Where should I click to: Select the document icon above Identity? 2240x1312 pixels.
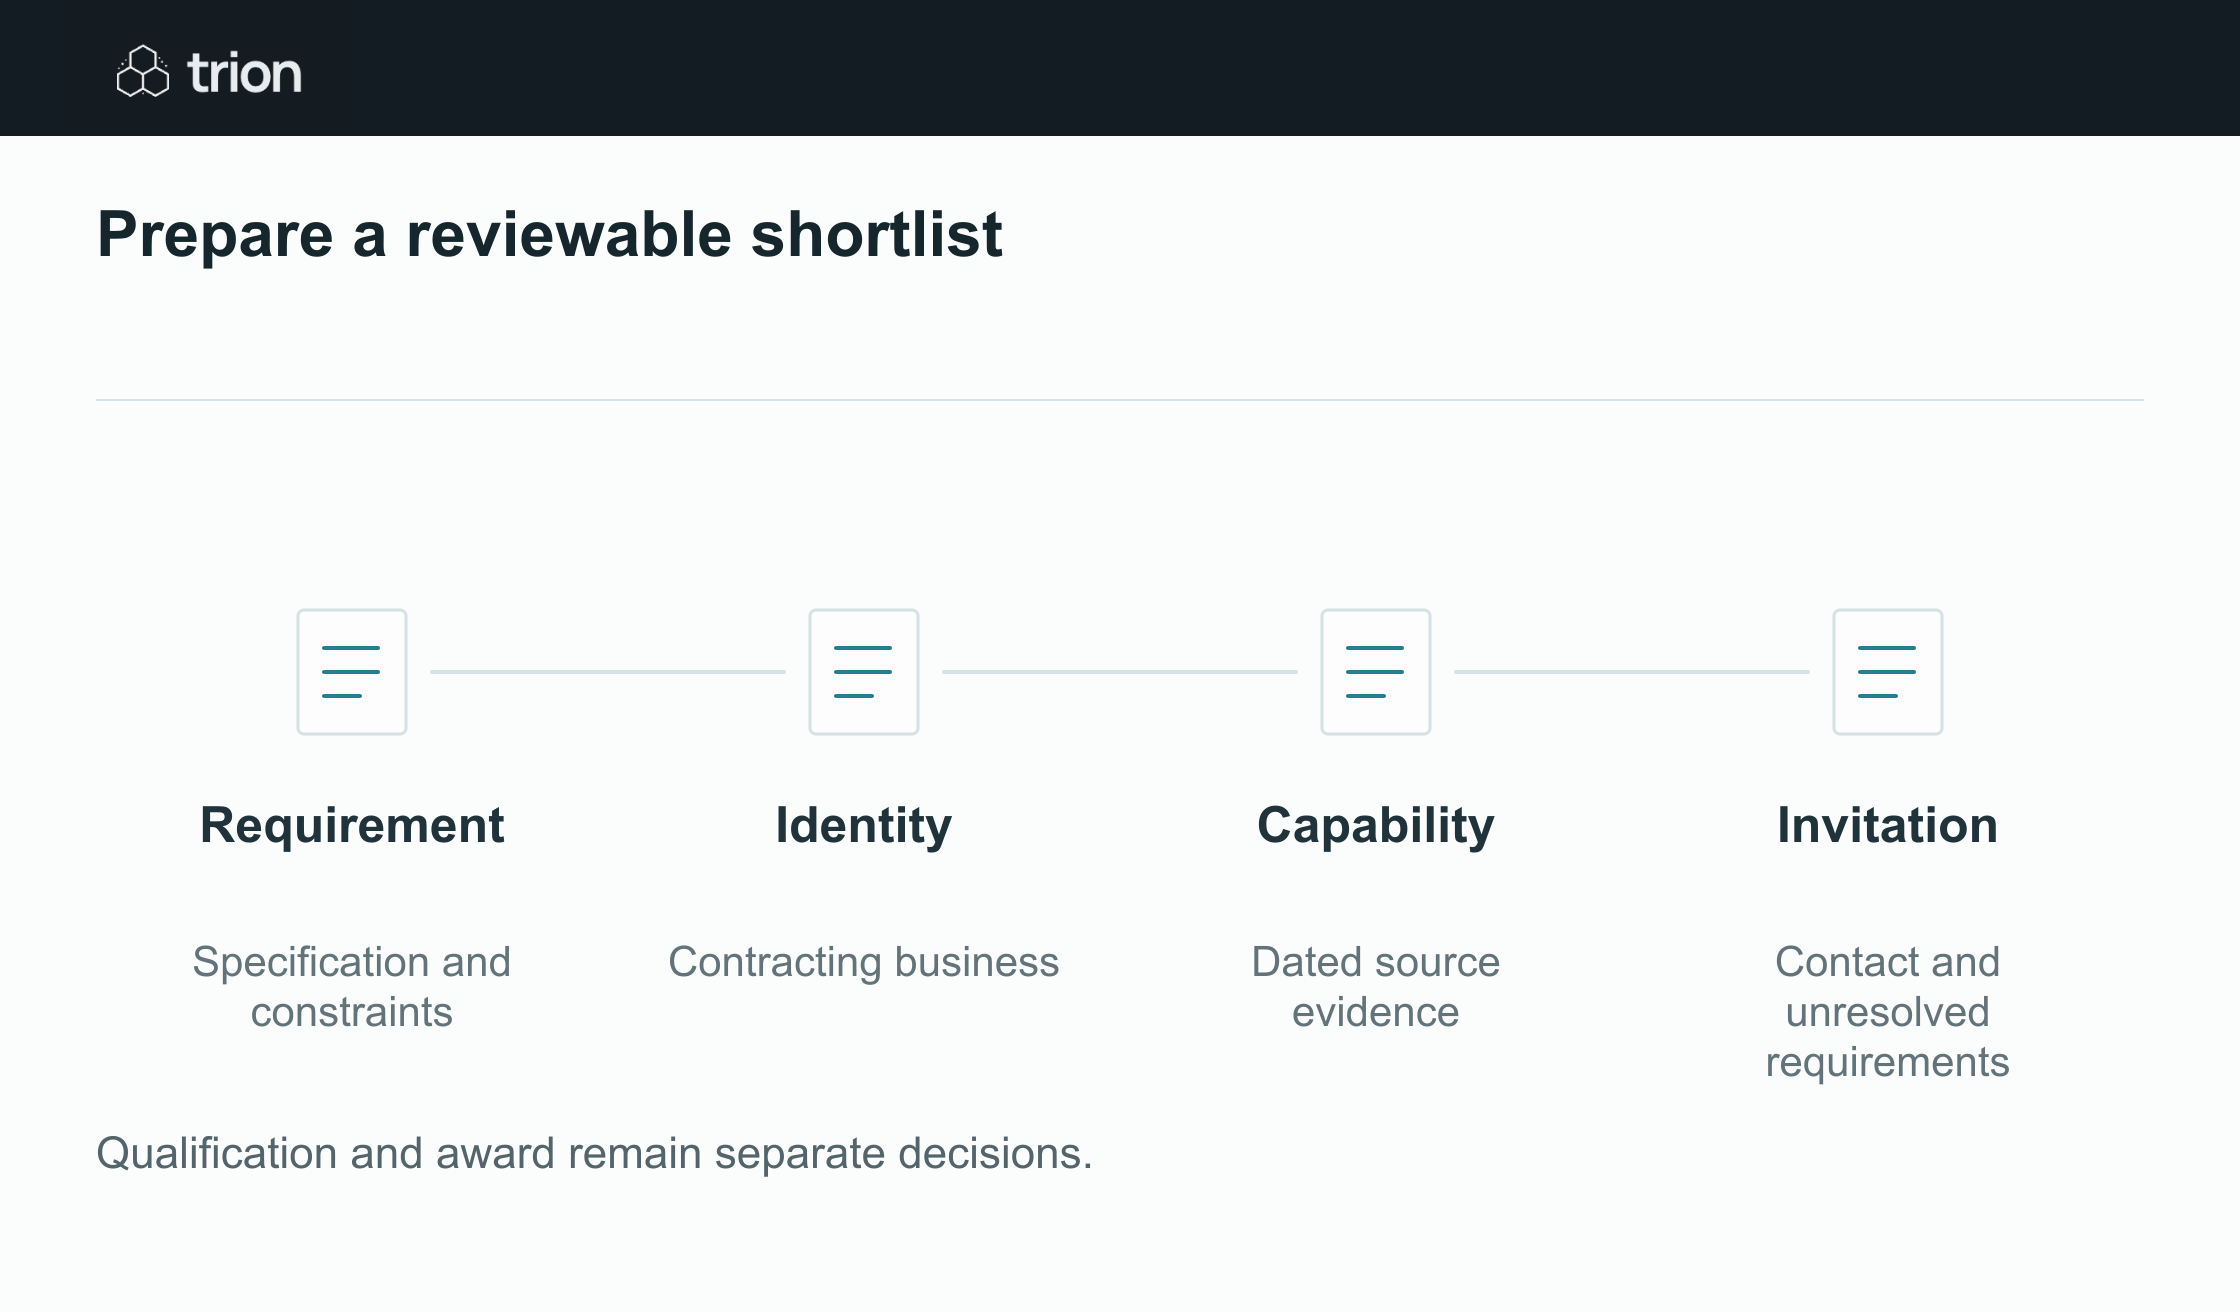tap(864, 672)
